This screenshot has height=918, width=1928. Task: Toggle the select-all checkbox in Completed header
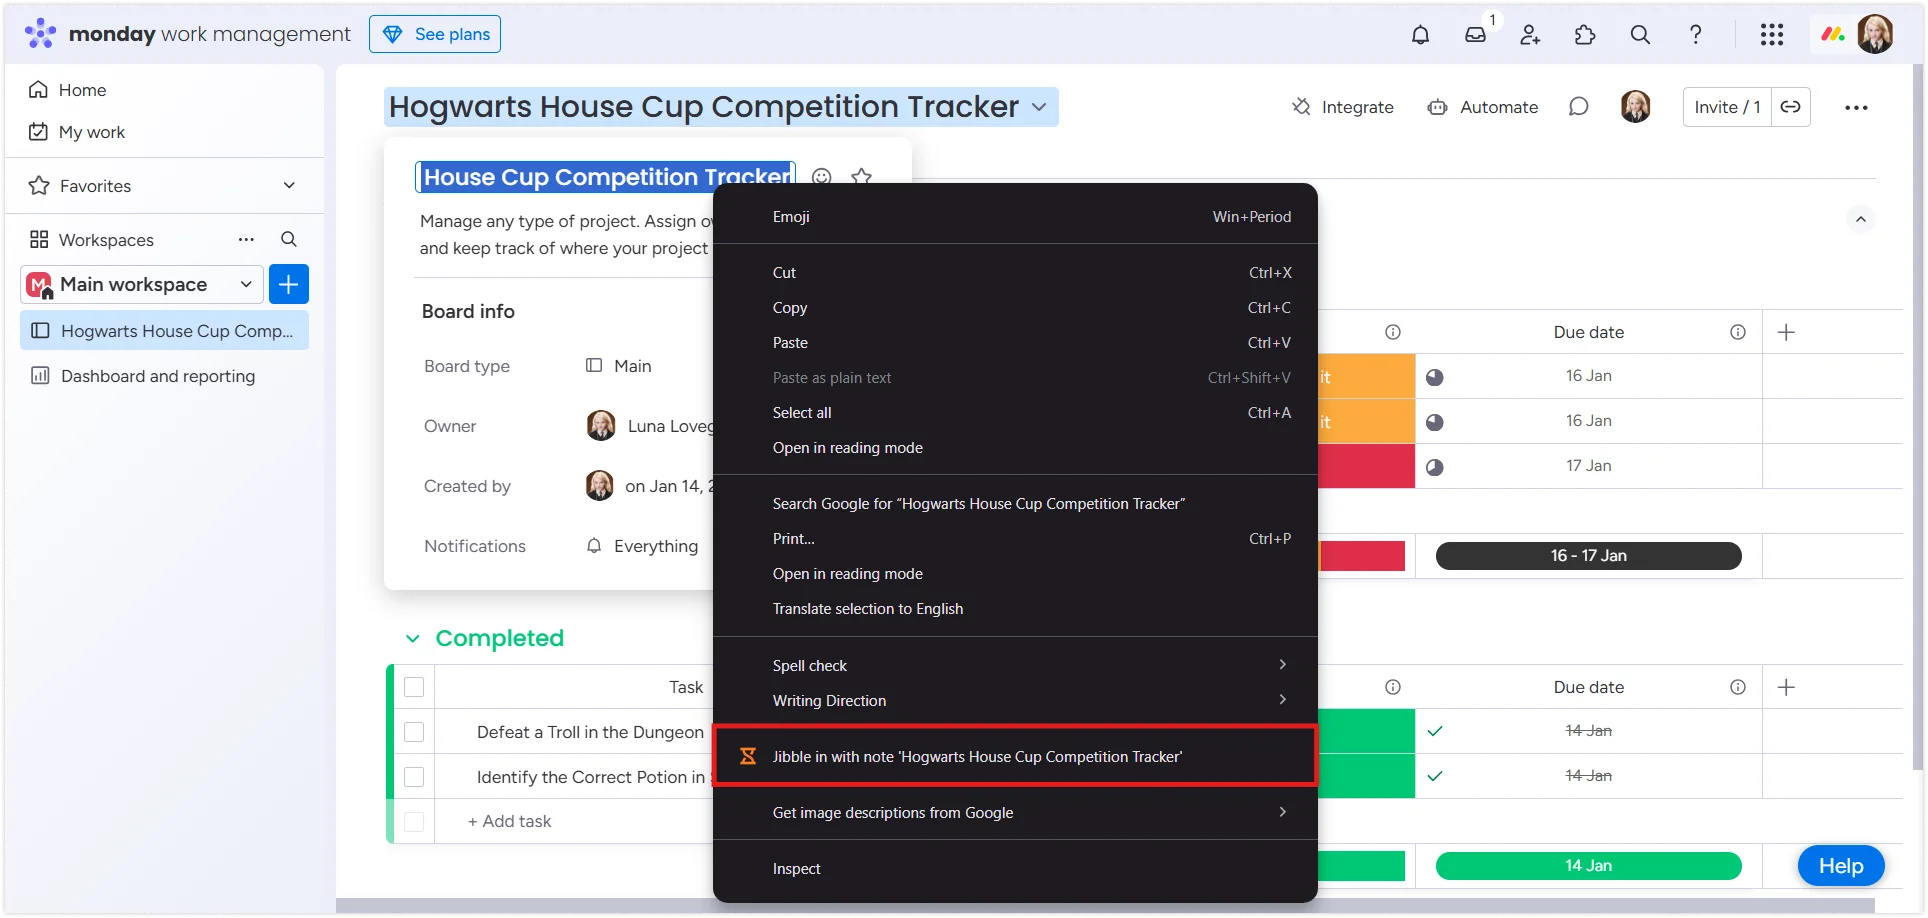[x=414, y=687]
